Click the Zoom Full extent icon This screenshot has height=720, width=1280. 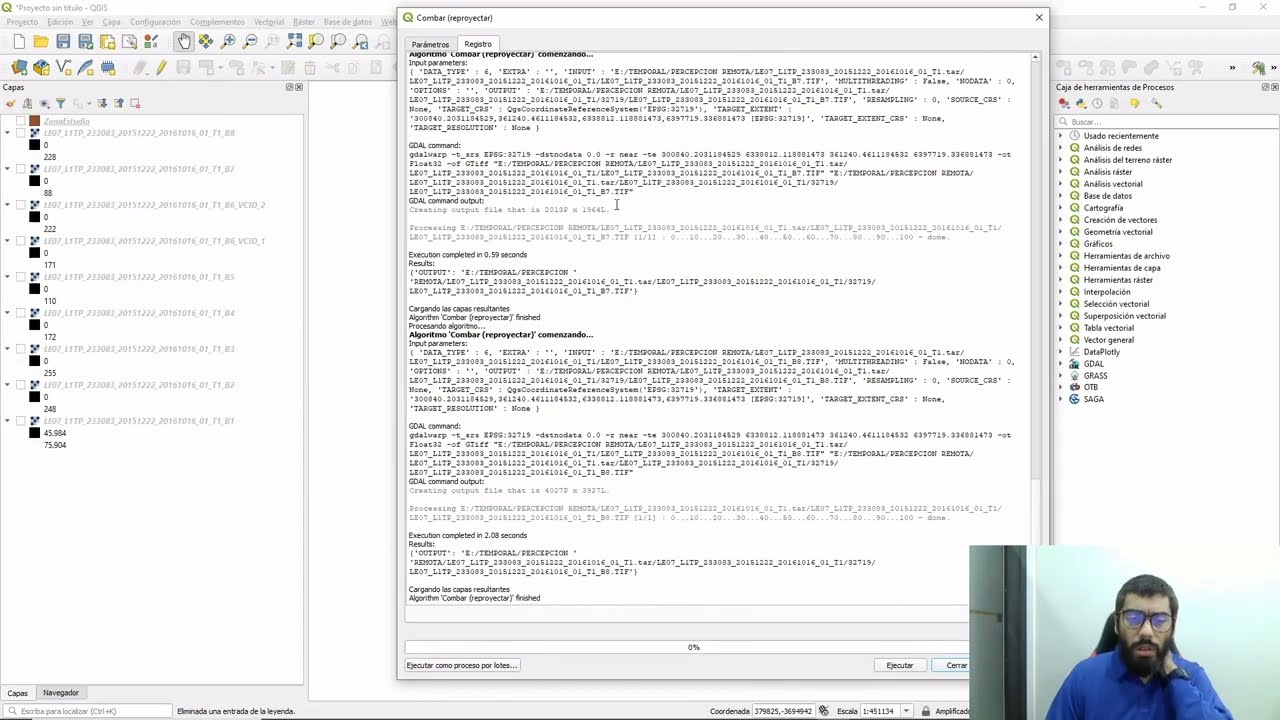tap(294, 41)
